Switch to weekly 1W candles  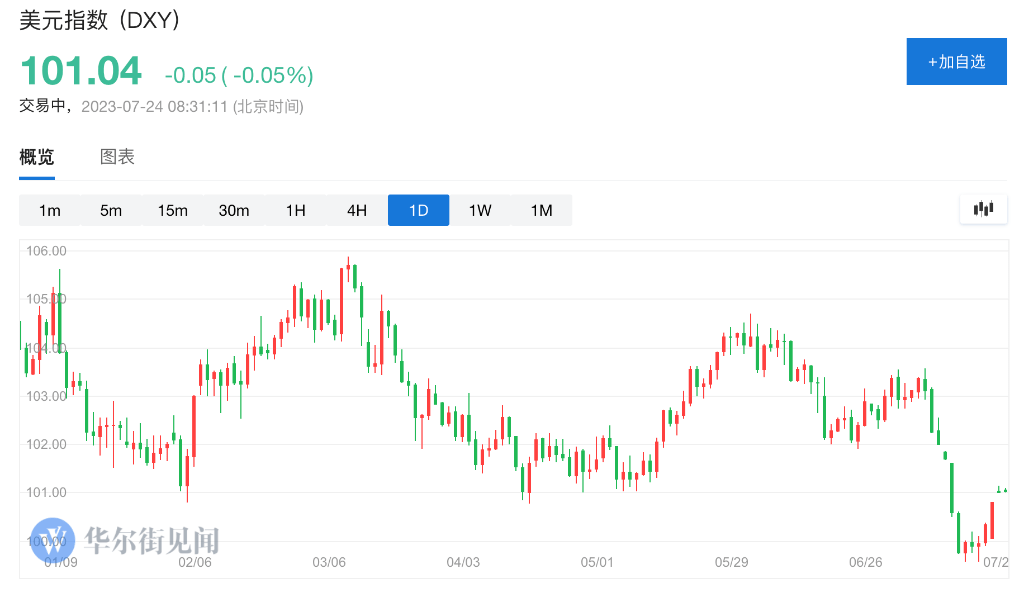pos(480,210)
